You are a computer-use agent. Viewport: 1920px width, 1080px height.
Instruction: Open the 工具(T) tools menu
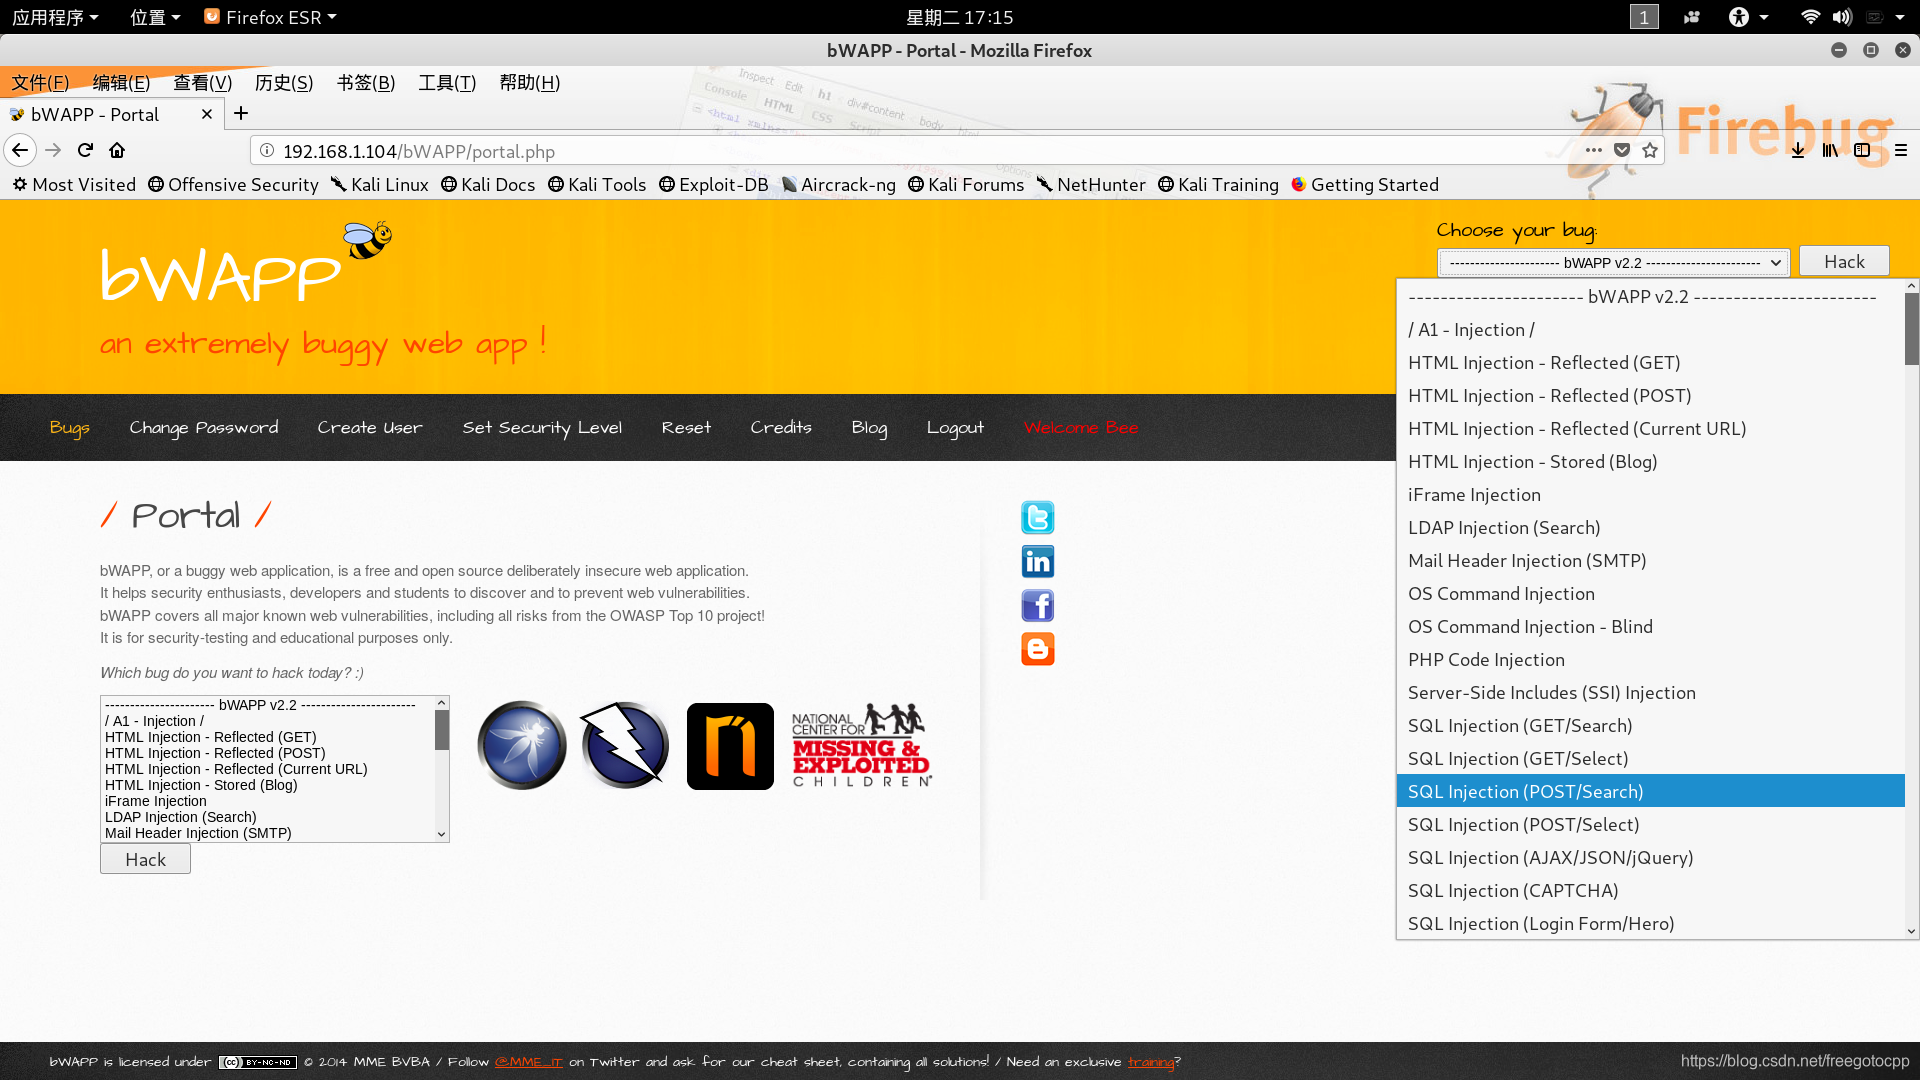447,82
